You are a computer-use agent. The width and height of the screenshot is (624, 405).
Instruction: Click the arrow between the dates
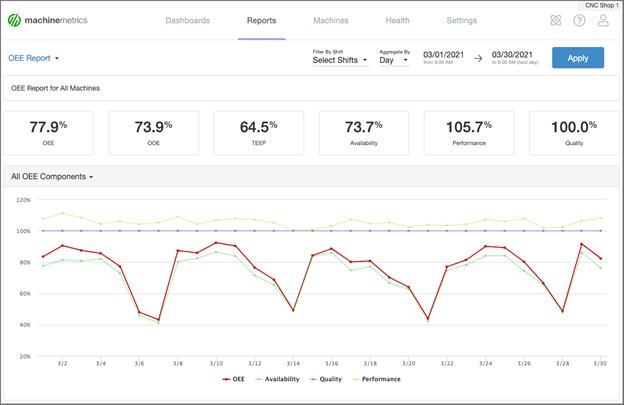point(478,58)
